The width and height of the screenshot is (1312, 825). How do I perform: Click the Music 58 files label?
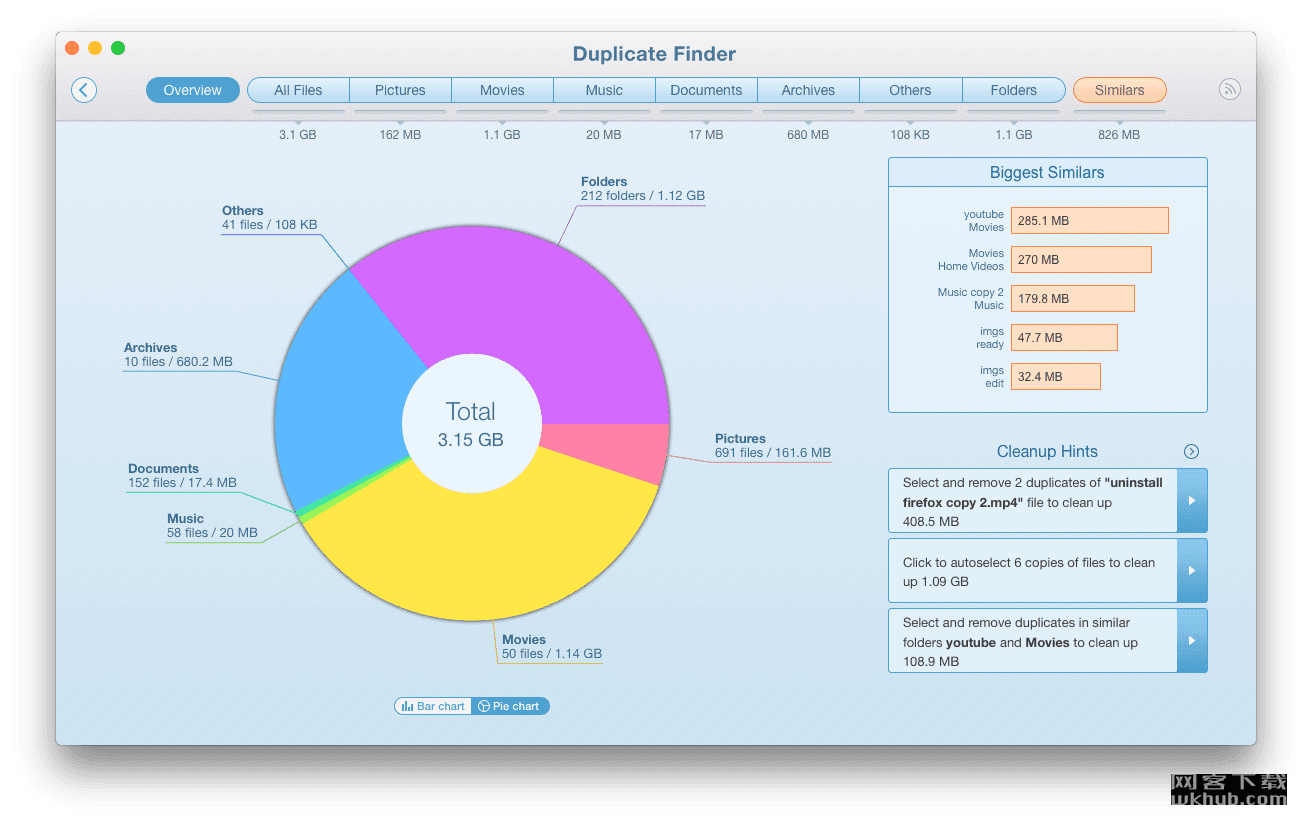click(212, 526)
